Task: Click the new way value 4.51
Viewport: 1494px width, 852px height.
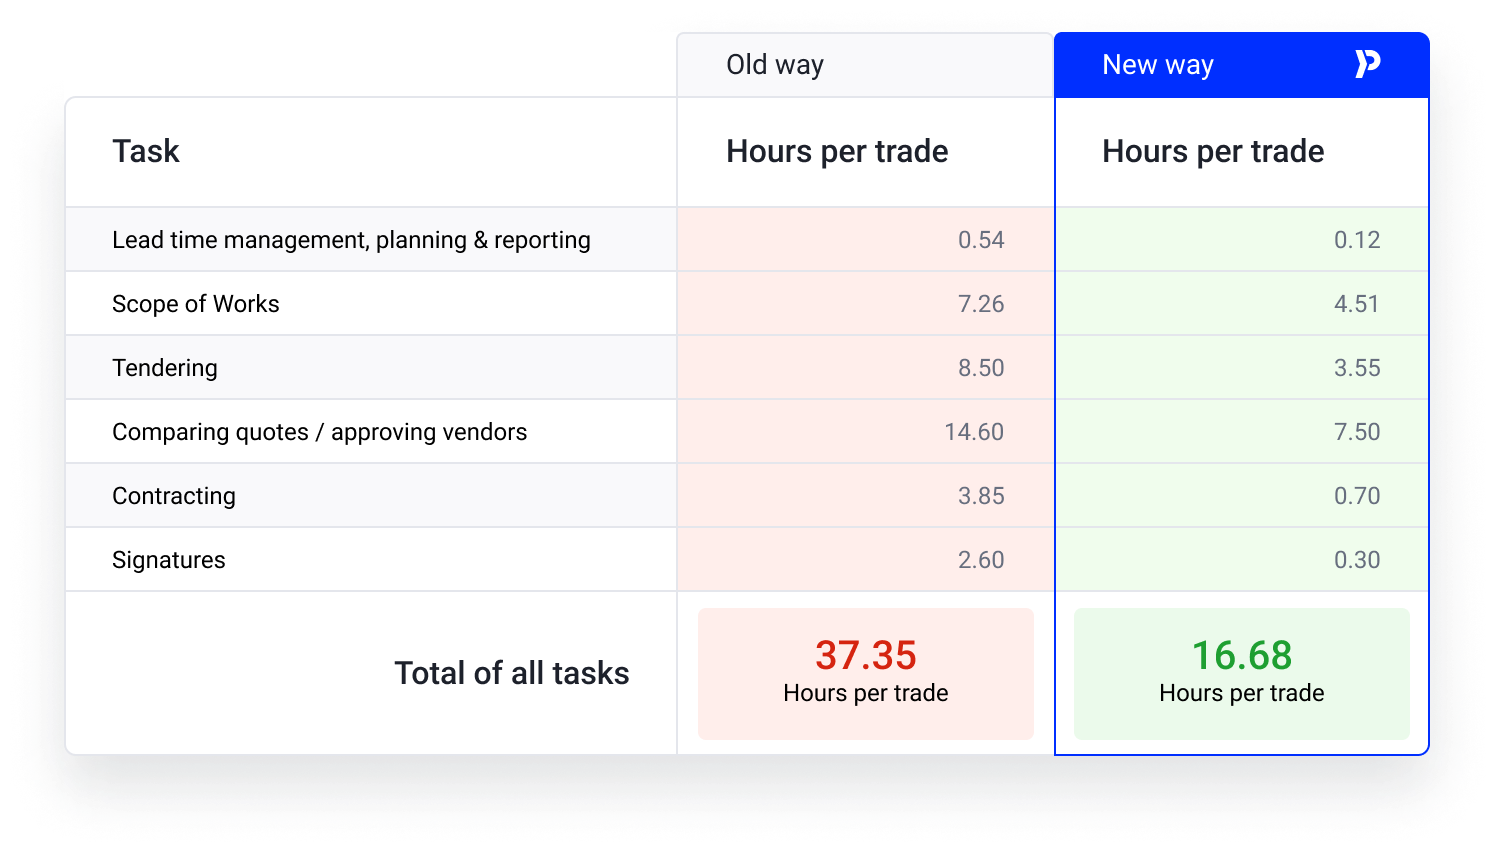Action: (x=1357, y=304)
